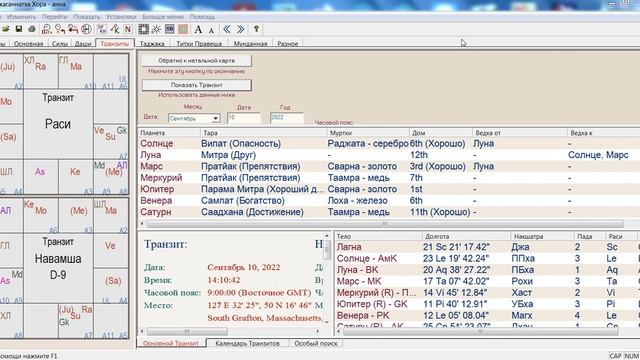This screenshot has height=360, width=640.
Task: Click the birth data (BTx) toolbar icon
Action: pyautogui.click(x=47, y=29)
